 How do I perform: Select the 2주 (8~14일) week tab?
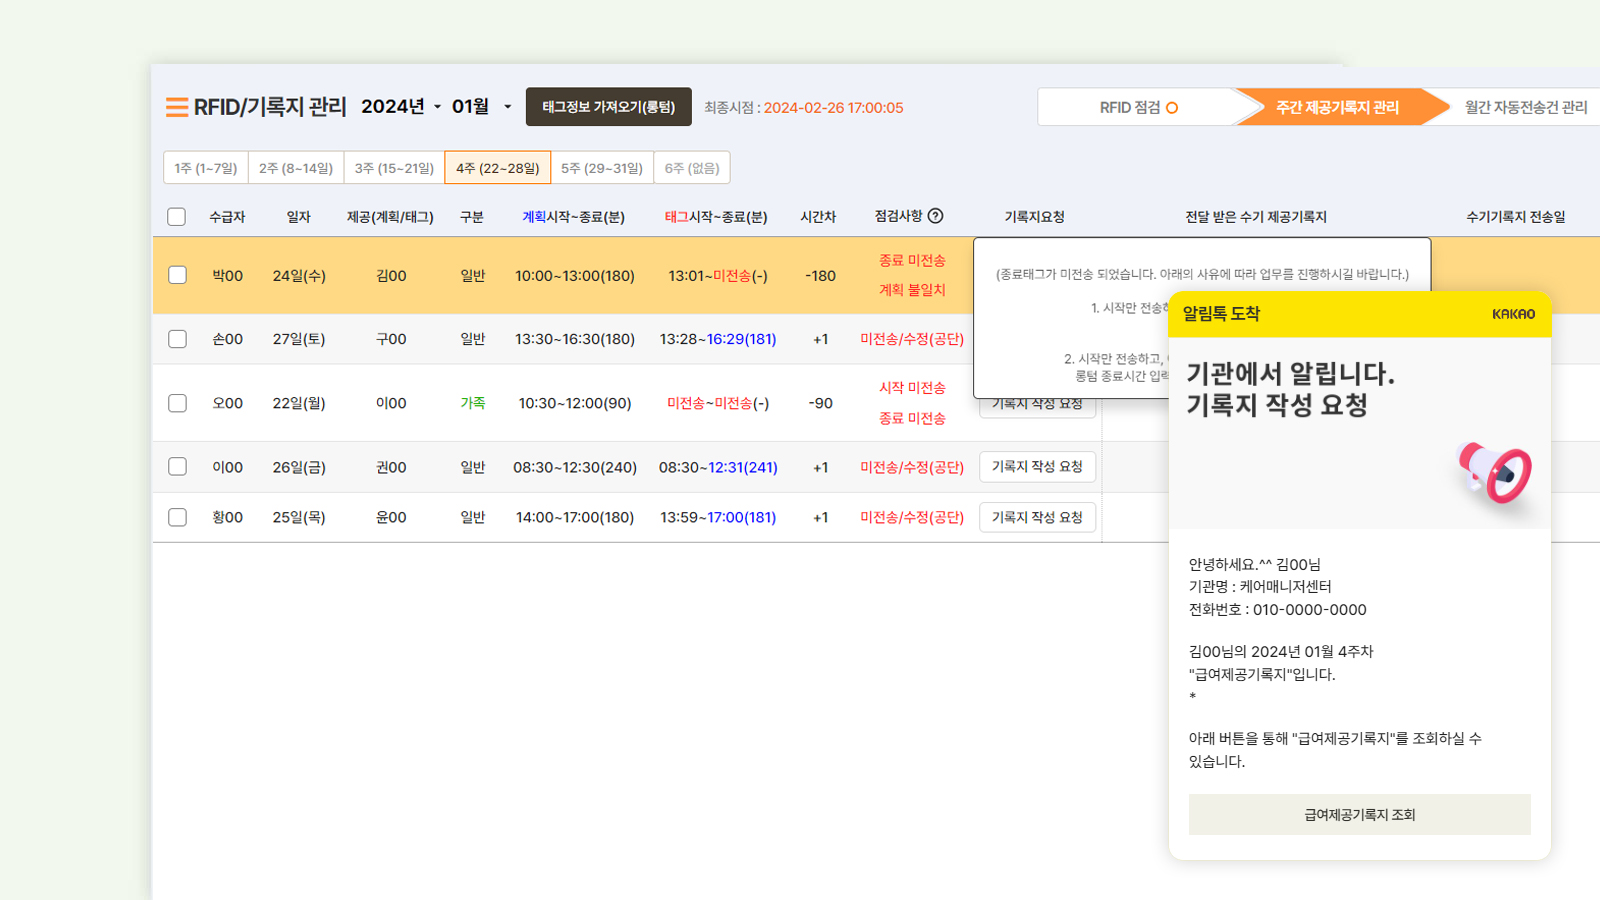(296, 168)
